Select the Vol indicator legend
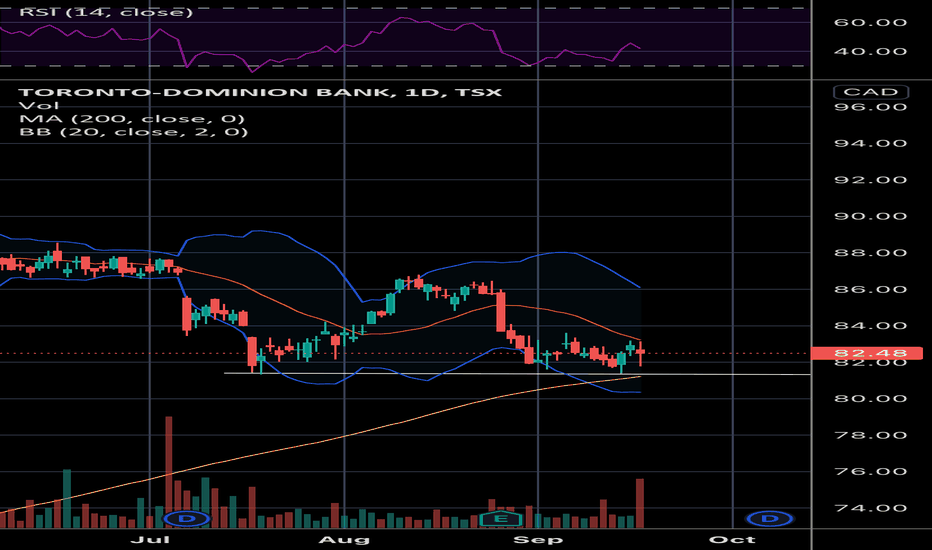932x550 pixels. point(39,106)
